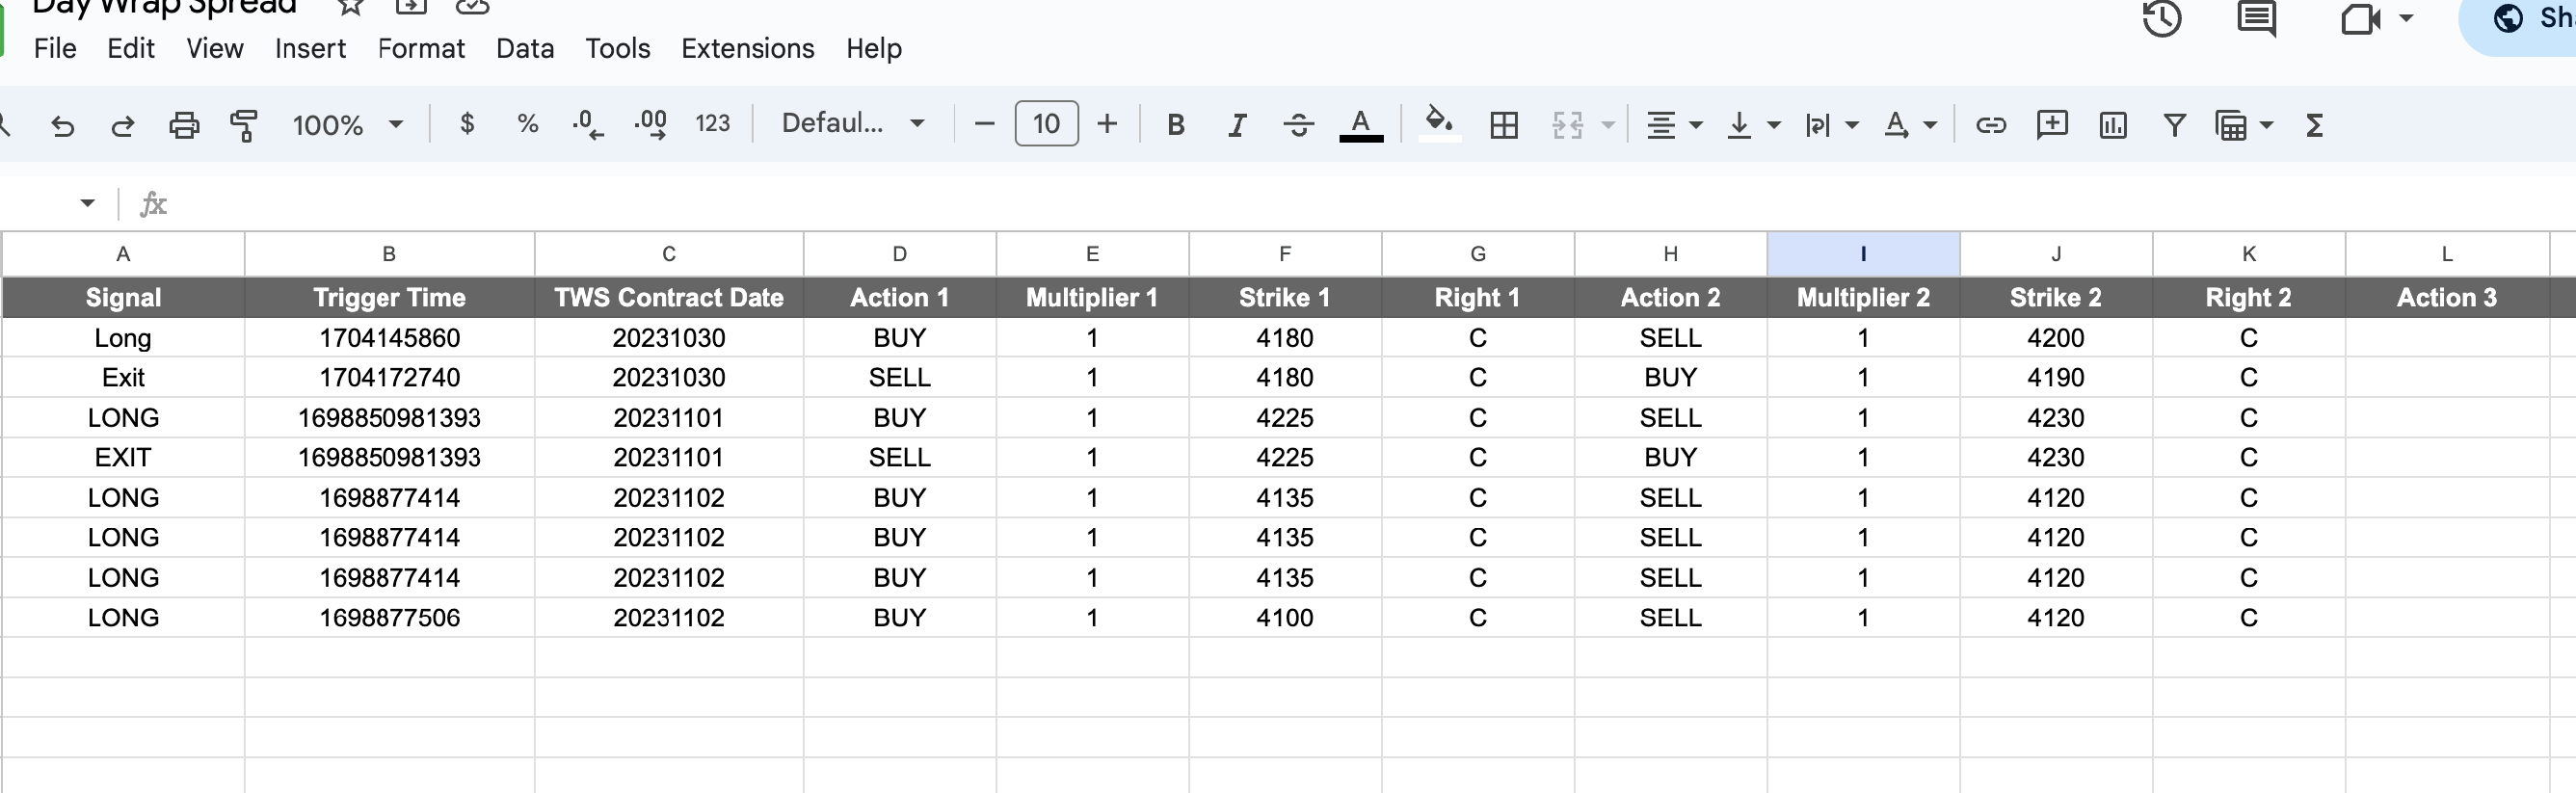Format as percent icon
Image resolution: width=2576 pixels, height=793 pixels.
click(x=528, y=124)
